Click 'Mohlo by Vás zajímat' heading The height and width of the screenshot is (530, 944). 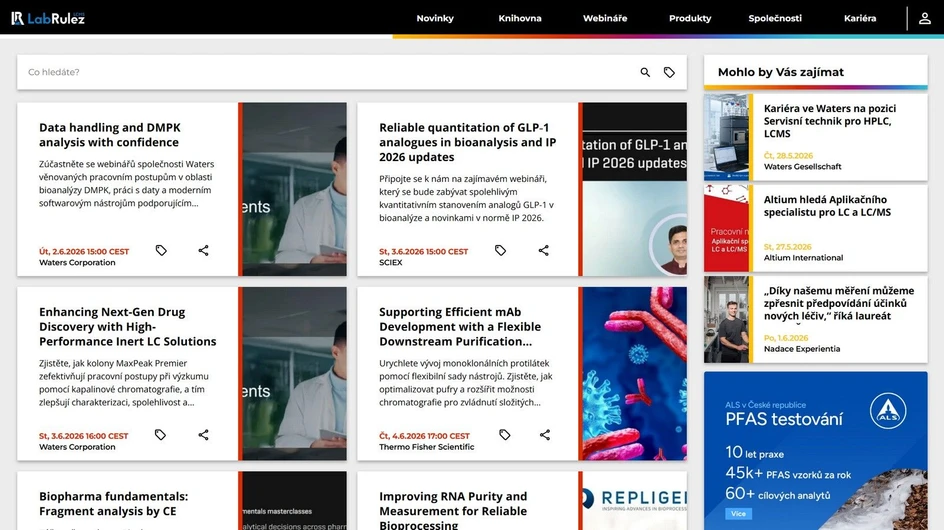(x=781, y=72)
